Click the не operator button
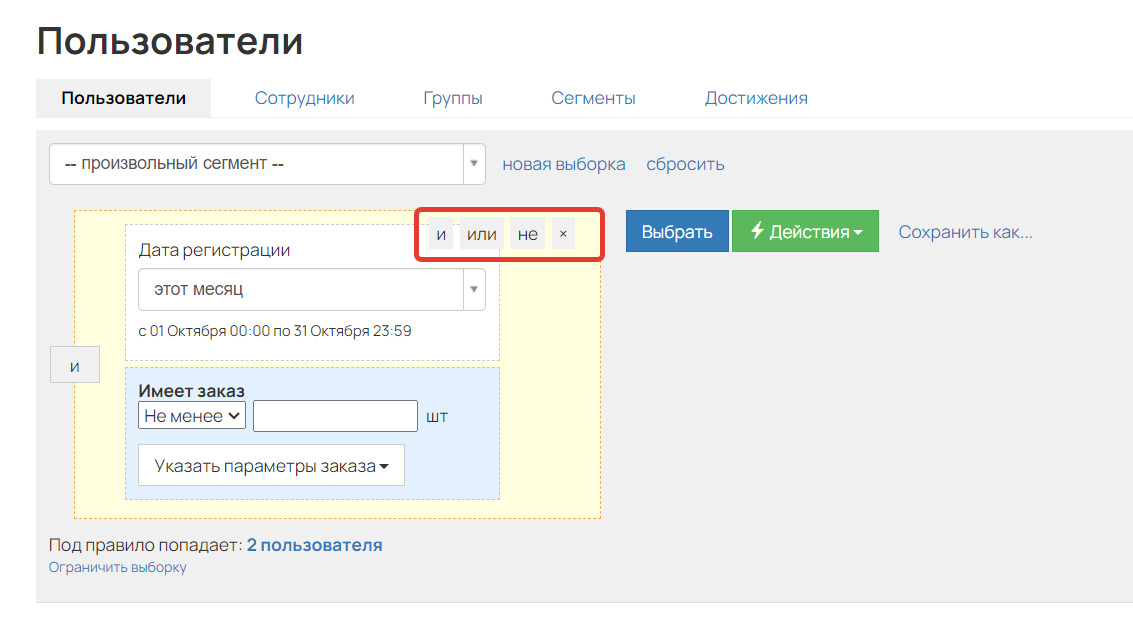 click(527, 234)
